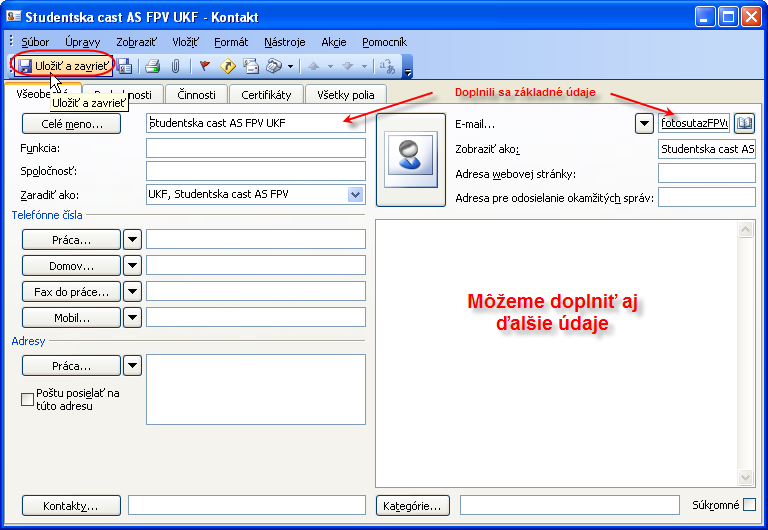Click the Celé meno button
Screen dimensions: 768x530
(x=70, y=123)
